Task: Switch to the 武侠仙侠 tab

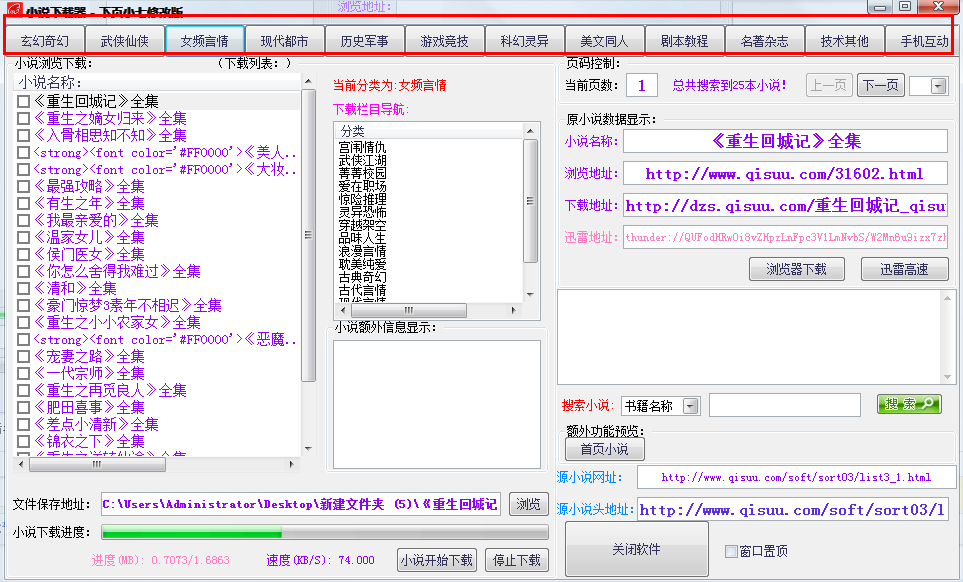Action: pos(125,41)
